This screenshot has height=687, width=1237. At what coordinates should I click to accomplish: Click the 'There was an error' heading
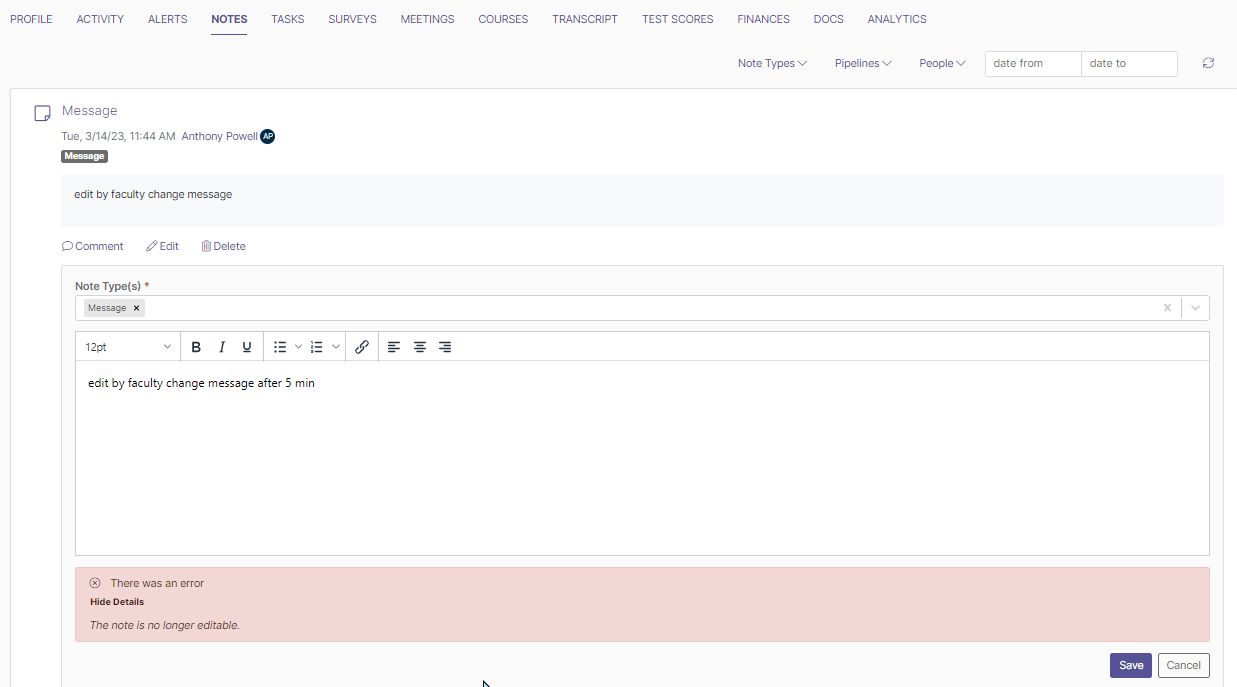pyautogui.click(x=157, y=583)
